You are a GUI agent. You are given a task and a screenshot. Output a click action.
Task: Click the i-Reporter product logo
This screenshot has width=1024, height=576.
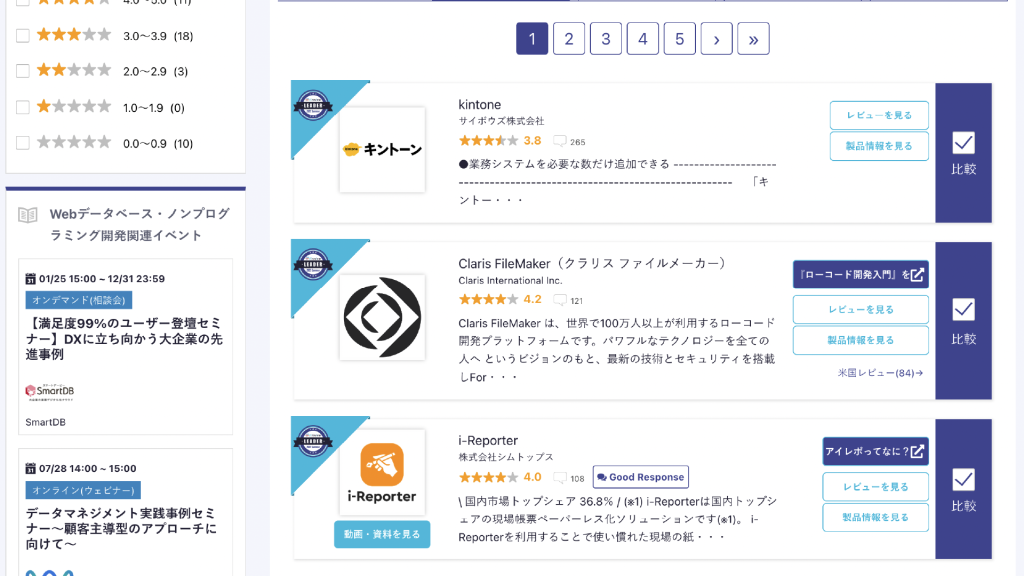pyautogui.click(x=382, y=473)
